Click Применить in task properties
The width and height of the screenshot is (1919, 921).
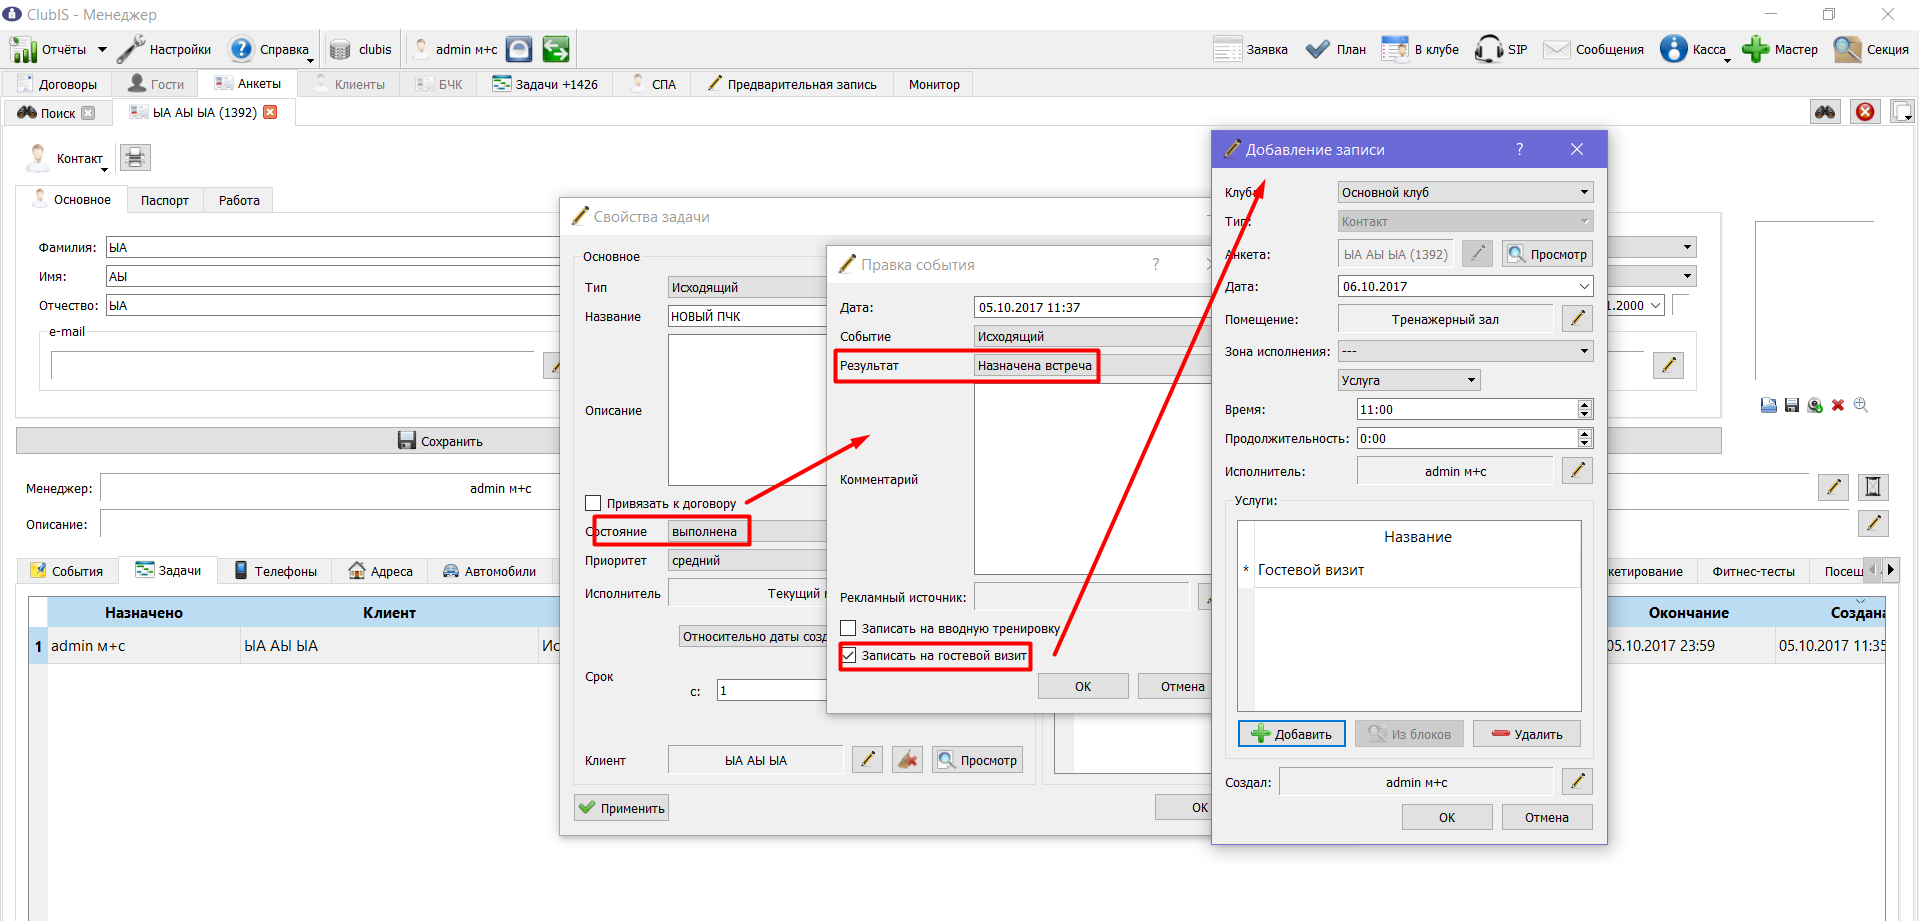[621, 808]
